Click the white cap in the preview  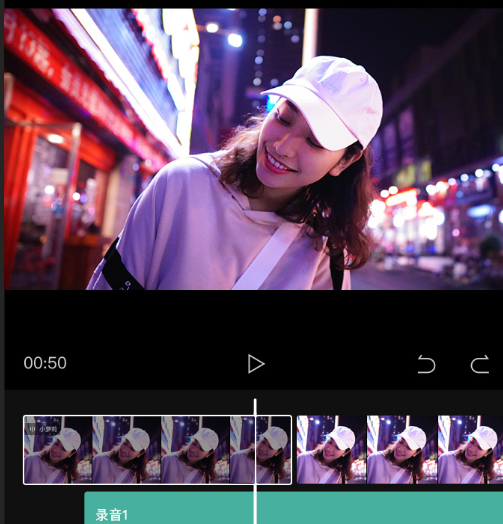[328, 100]
